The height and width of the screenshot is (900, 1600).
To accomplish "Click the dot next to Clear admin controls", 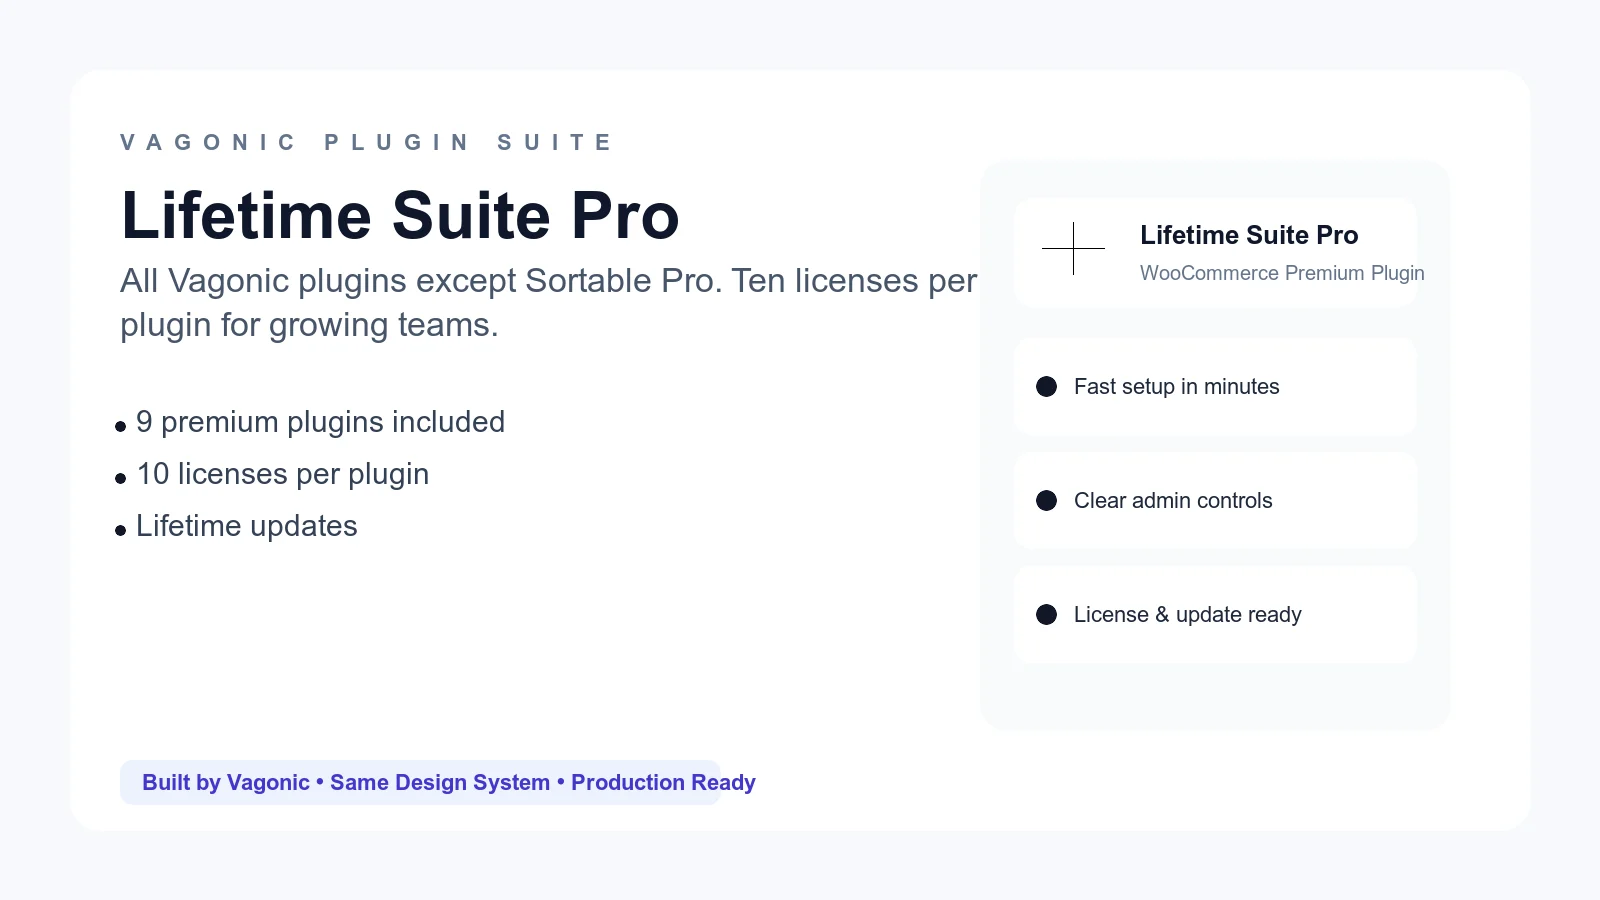I will click(x=1046, y=501).
